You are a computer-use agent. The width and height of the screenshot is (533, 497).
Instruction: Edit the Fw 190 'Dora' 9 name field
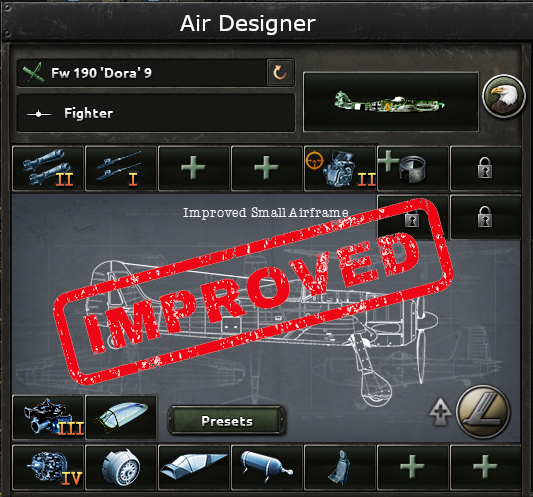pos(142,73)
